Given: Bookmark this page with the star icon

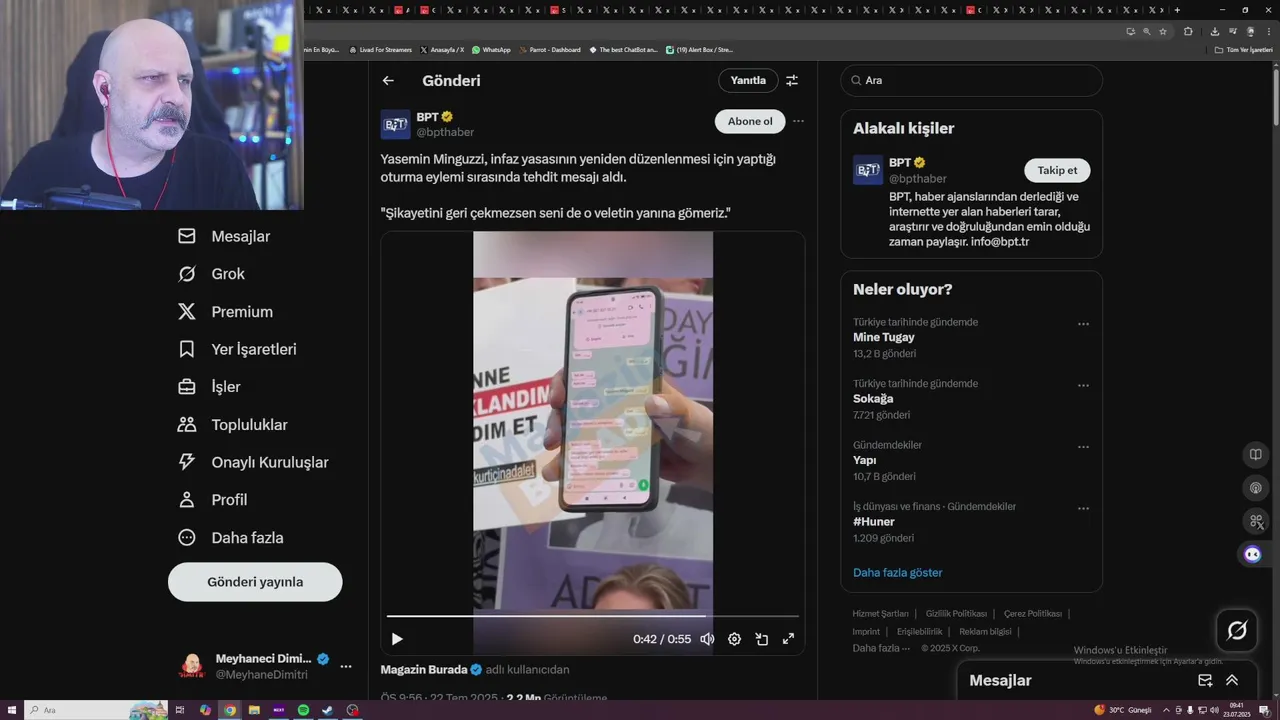Looking at the screenshot, I should point(1163,31).
